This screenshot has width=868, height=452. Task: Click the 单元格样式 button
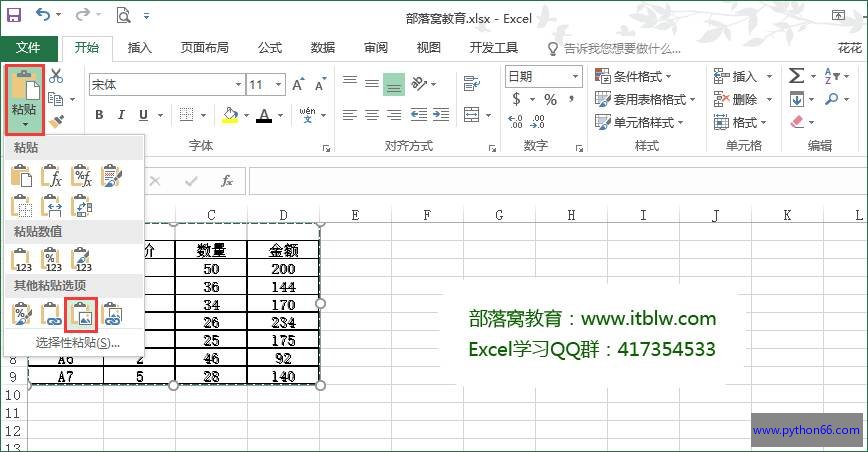[640, 122]
